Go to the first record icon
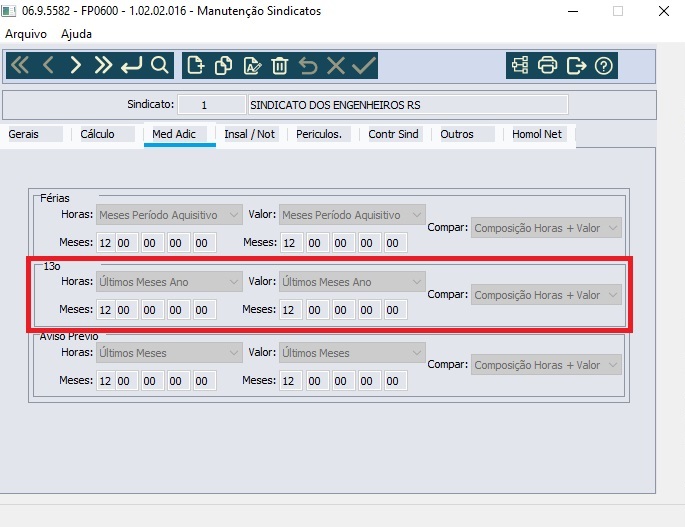 [20, 66]
